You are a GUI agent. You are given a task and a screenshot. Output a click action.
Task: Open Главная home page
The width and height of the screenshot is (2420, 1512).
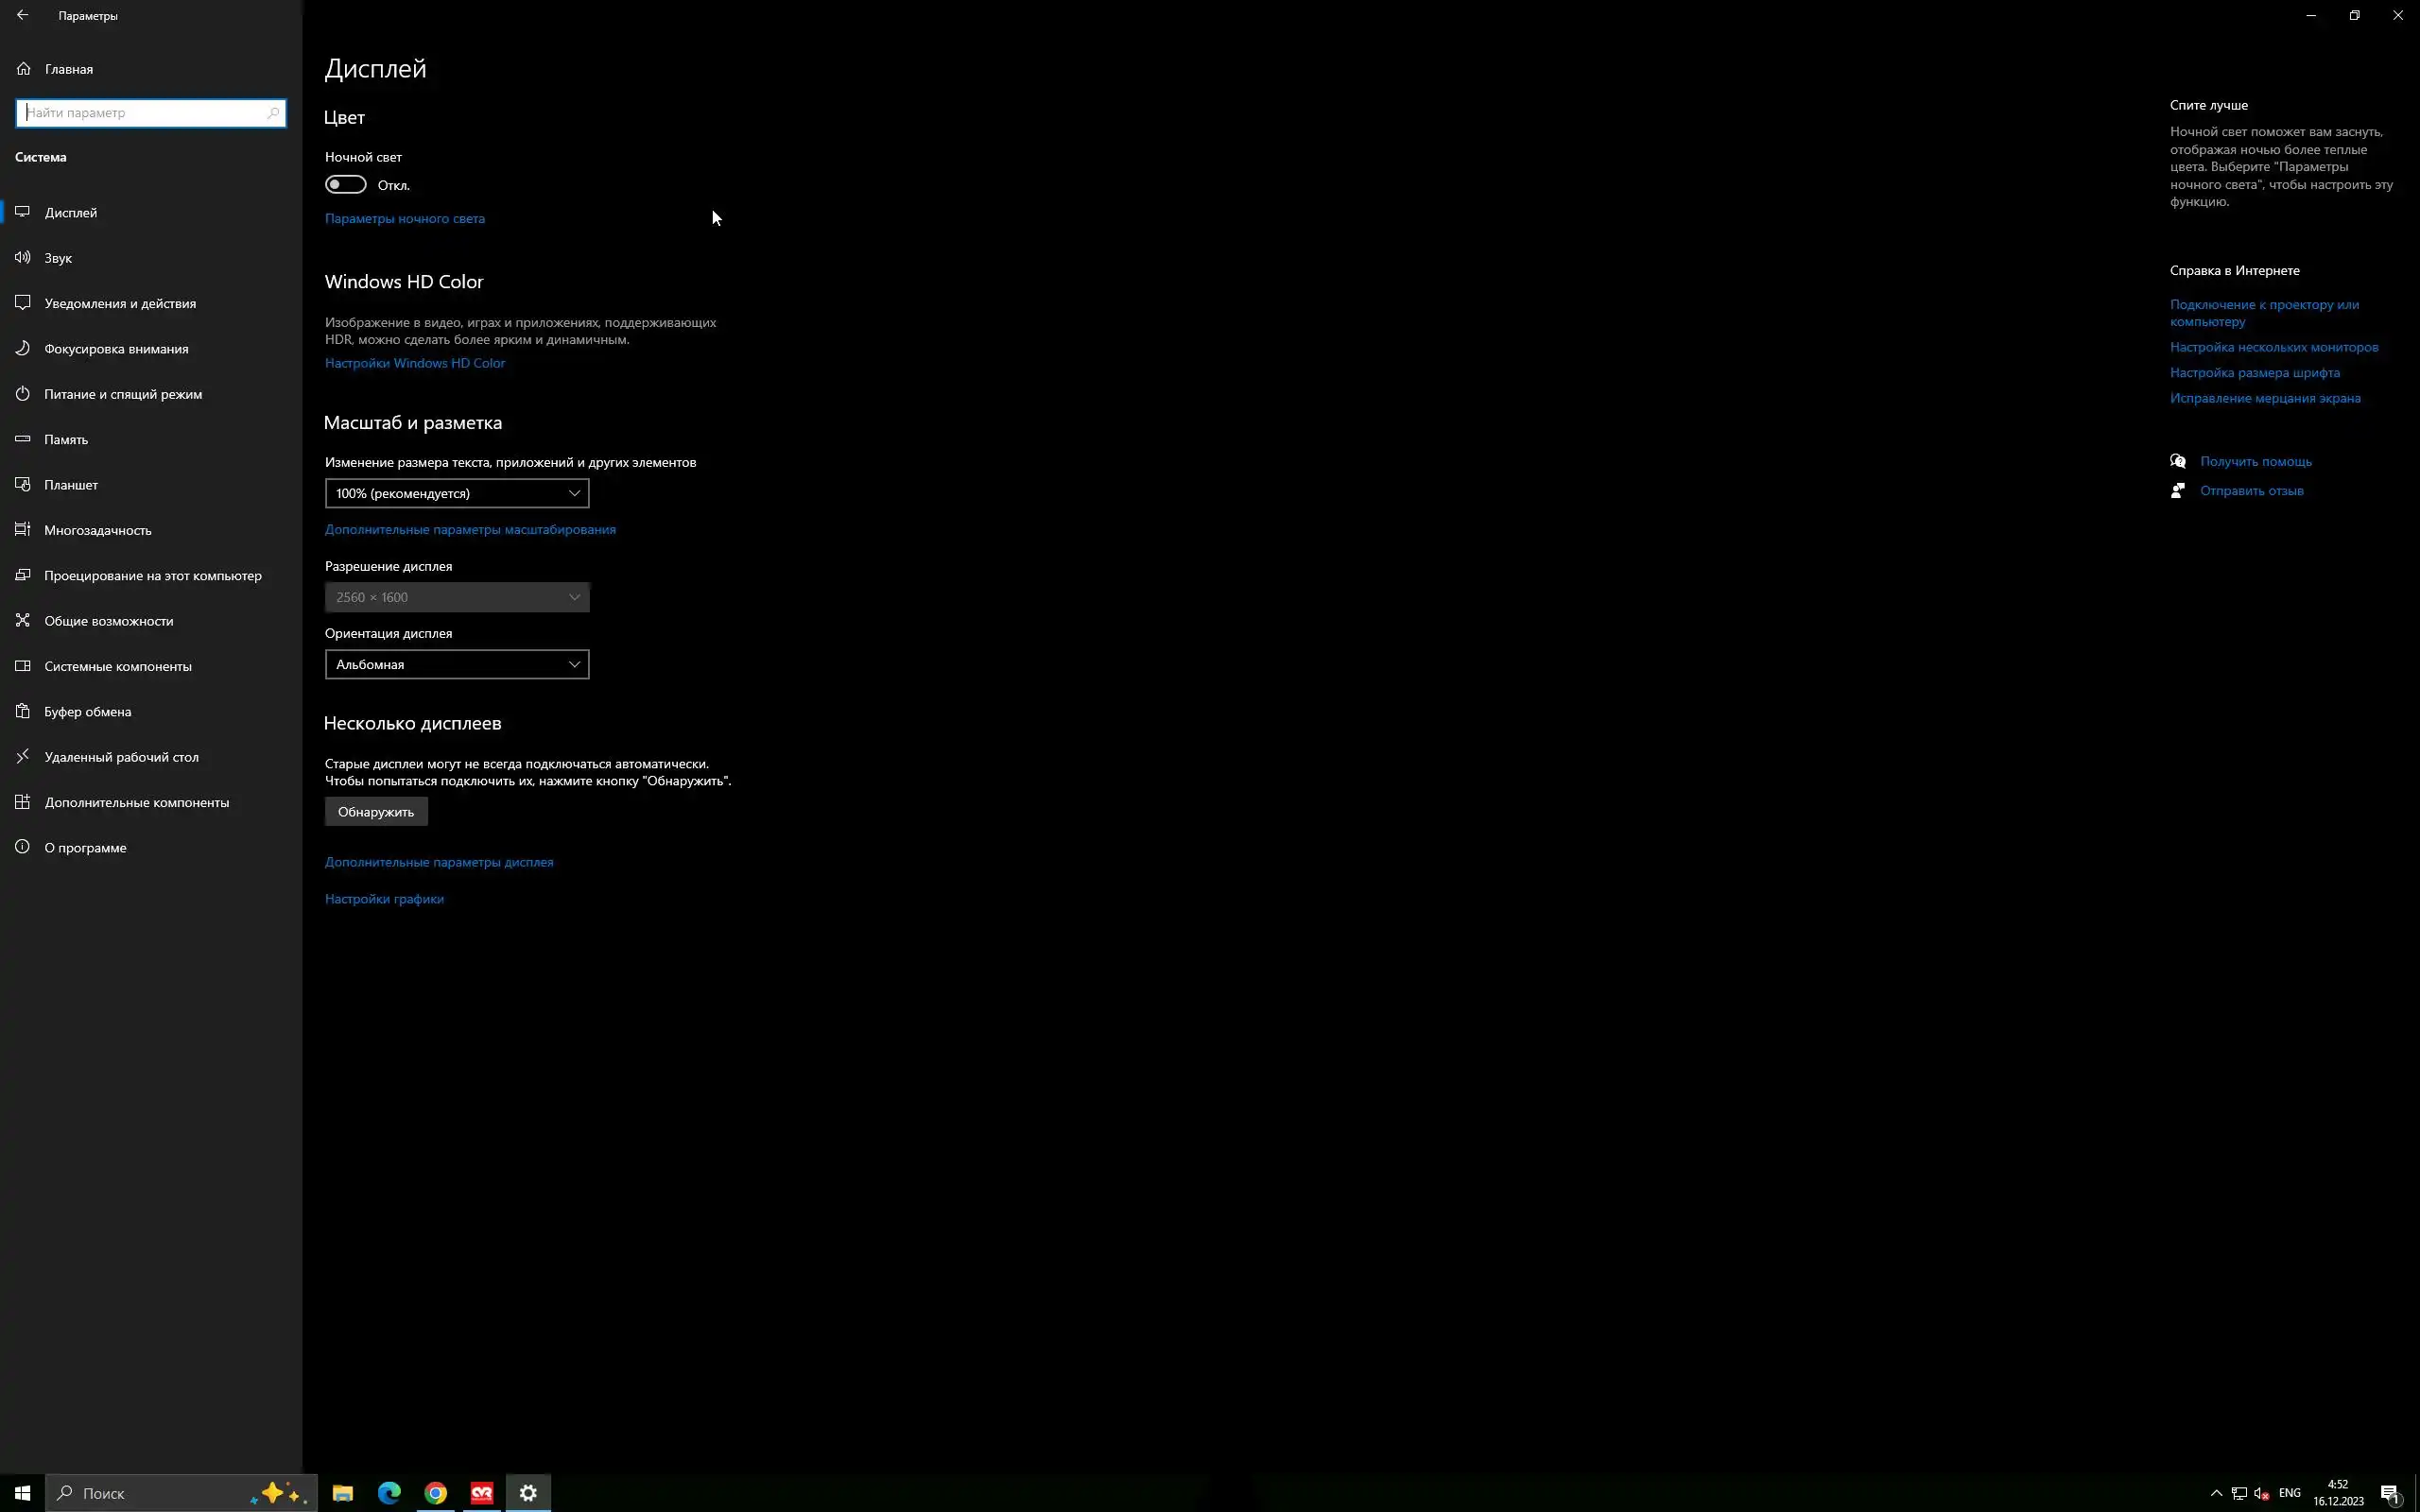(x=68, y=69)
